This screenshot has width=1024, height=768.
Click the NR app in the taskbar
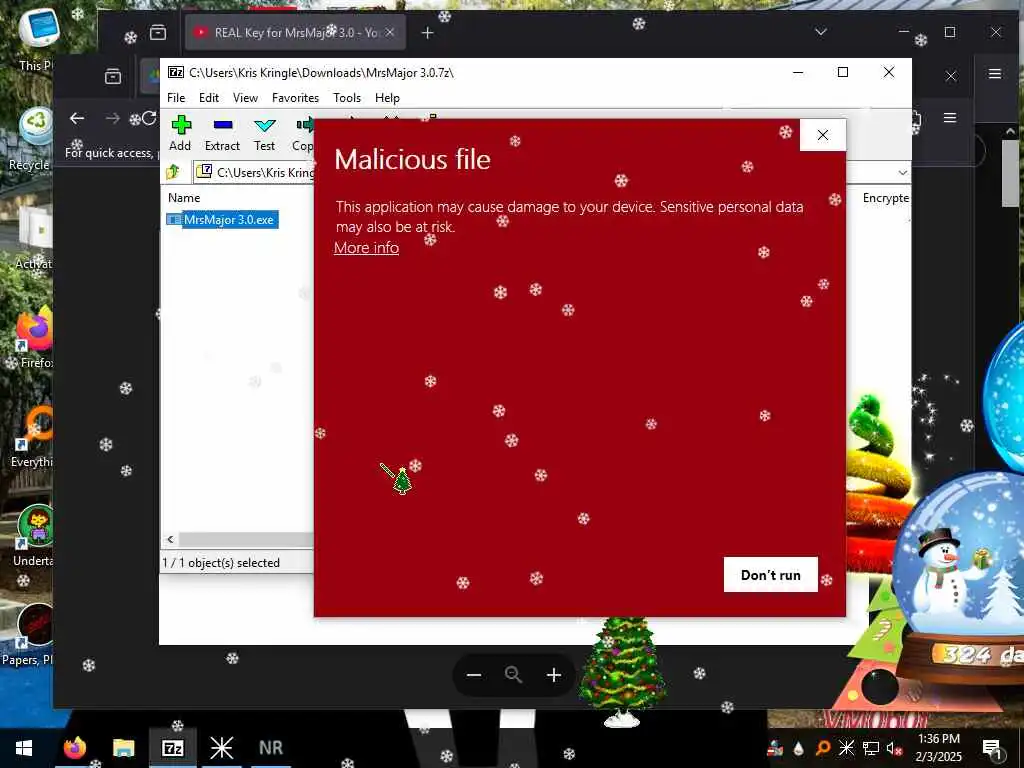click(270, 748)
